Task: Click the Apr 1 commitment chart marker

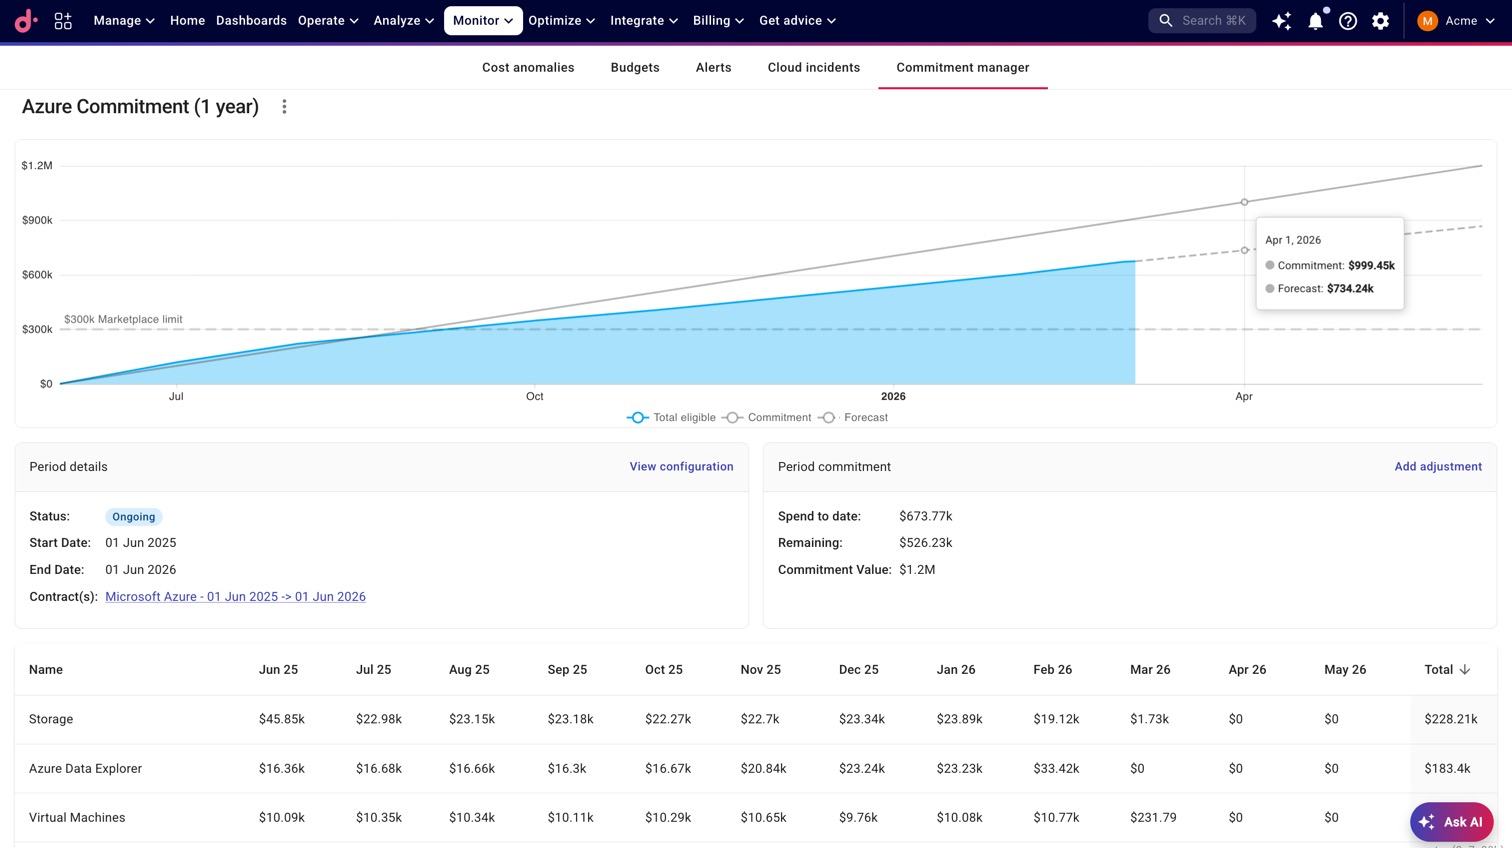Action: [1244, 202]
